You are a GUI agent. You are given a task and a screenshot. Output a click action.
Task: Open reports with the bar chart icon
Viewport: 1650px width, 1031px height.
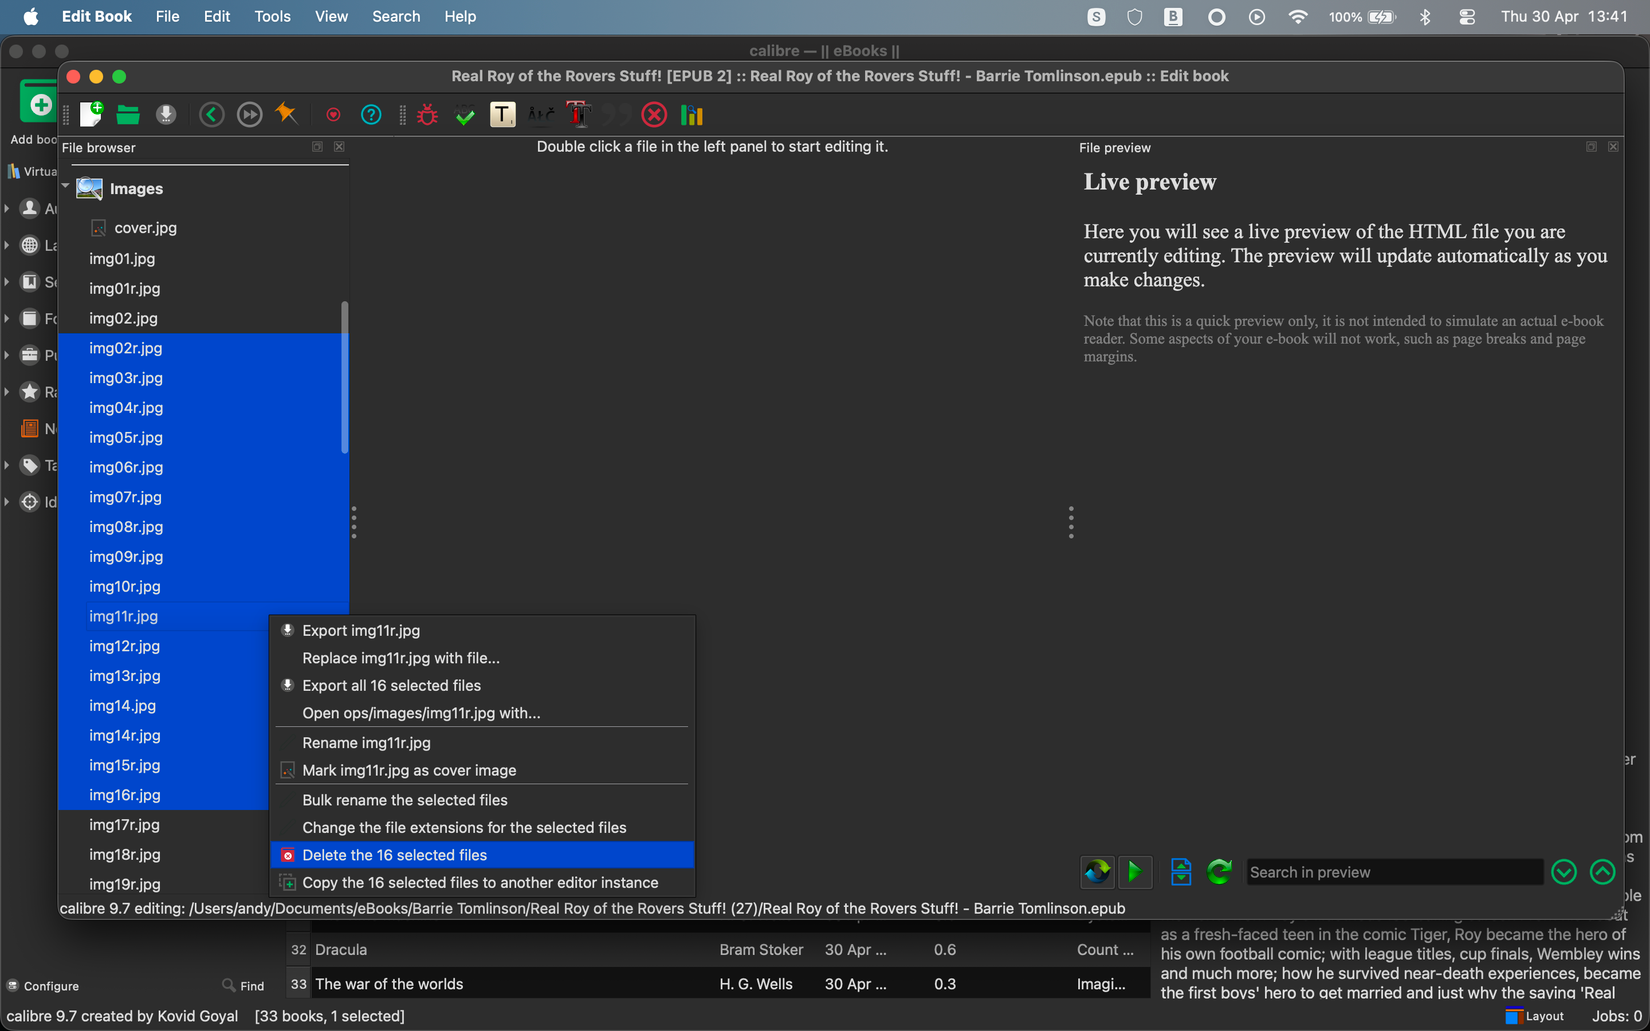coord(692,115)
